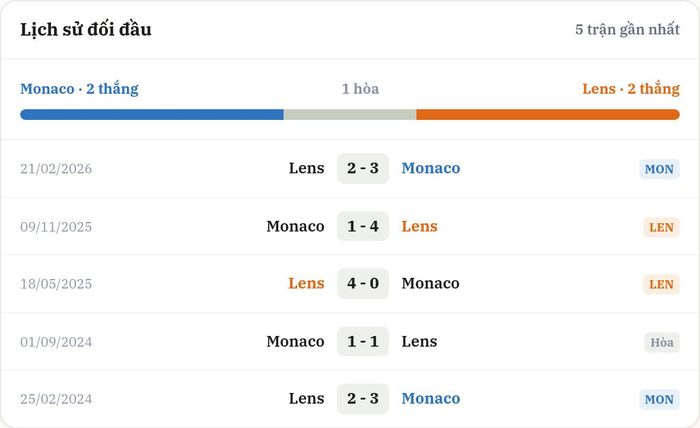Select the 4 - 0 score box
Image resolution: width=700 pixels, height=428 pixels.
click(363, 283)
